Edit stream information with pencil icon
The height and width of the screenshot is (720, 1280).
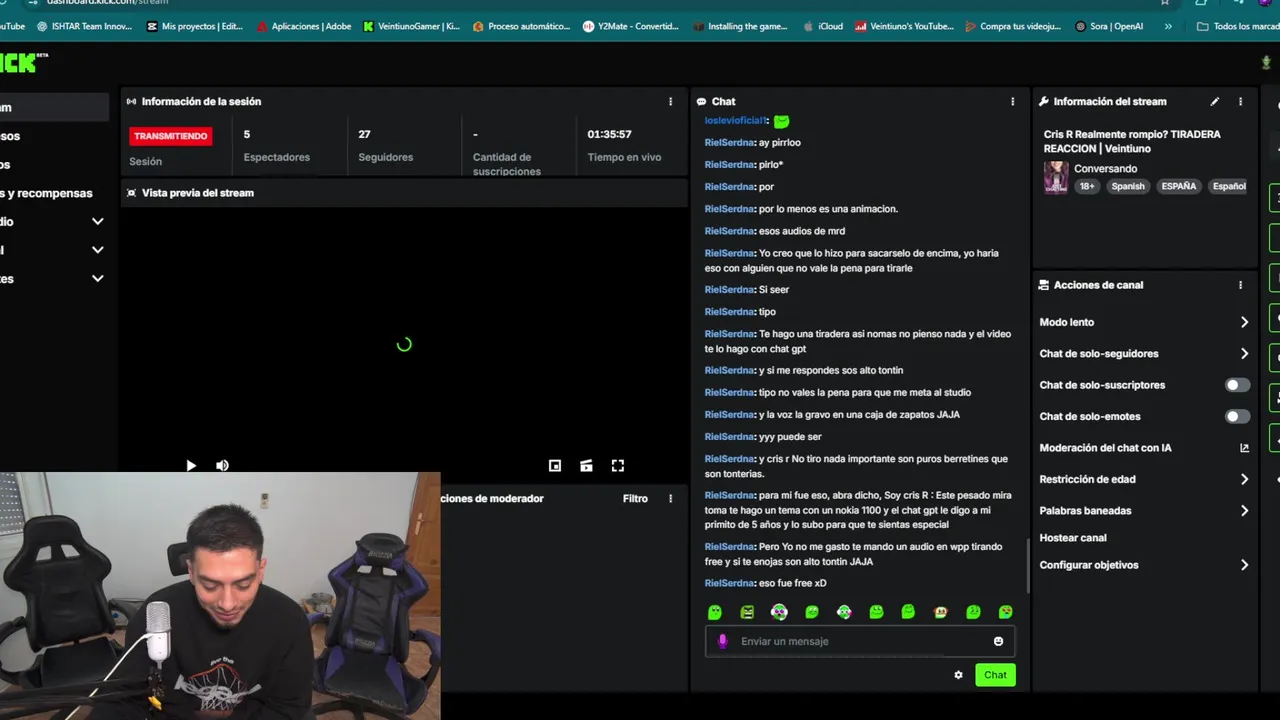pos(1215,101)
